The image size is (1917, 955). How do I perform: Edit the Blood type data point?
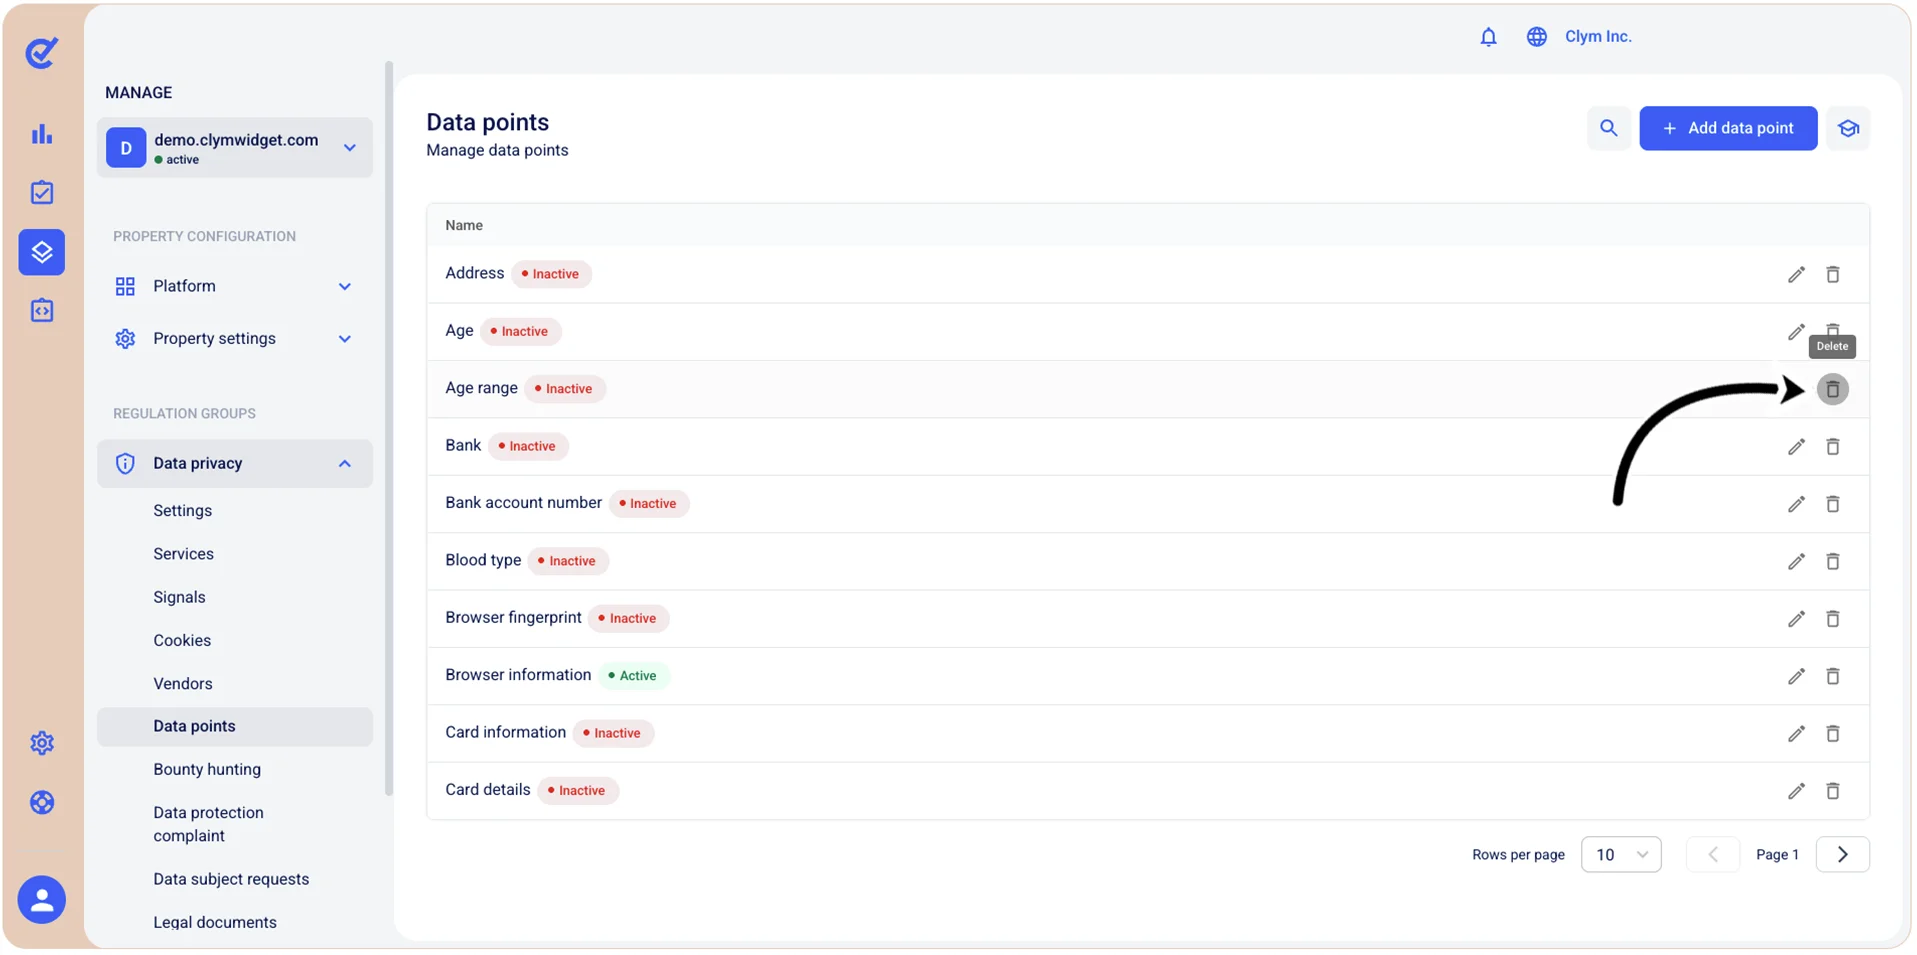(1796, 562)
